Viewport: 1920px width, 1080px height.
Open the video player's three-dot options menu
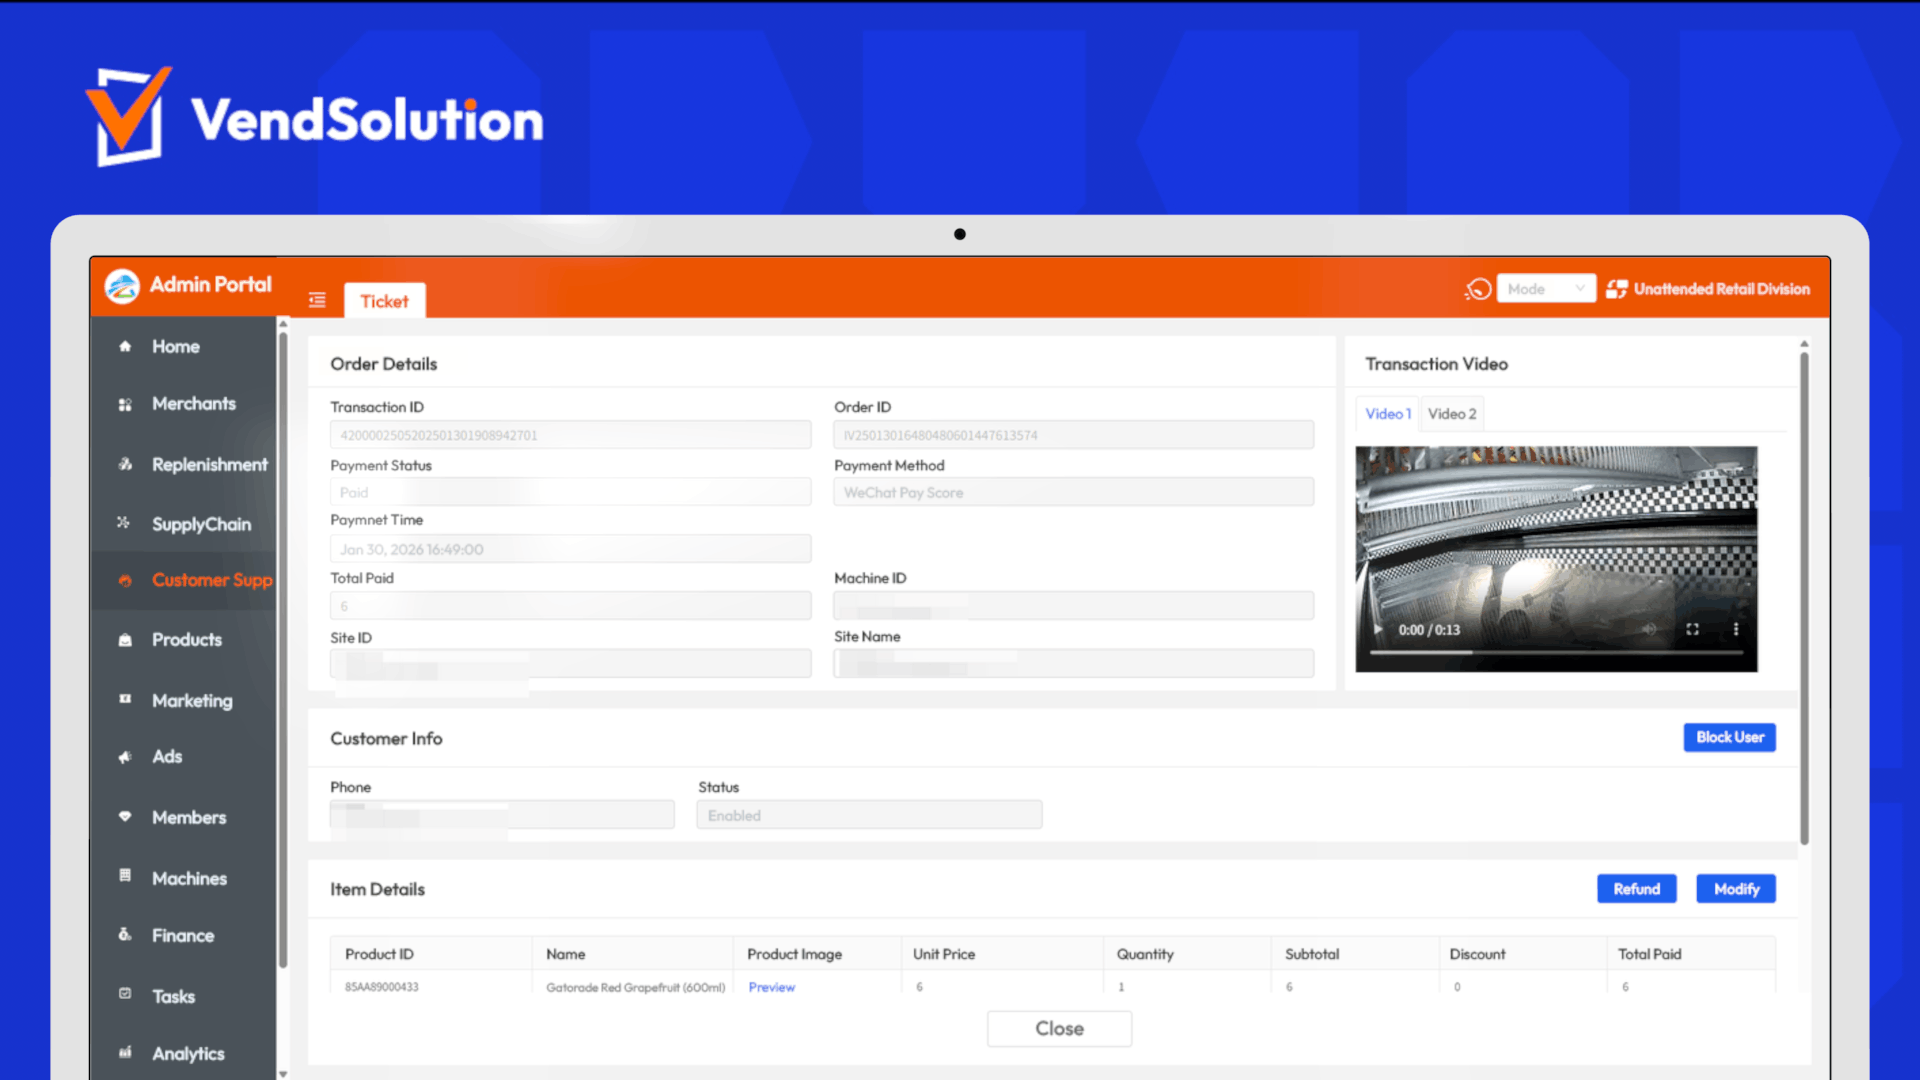click(x=1736, y=630)
